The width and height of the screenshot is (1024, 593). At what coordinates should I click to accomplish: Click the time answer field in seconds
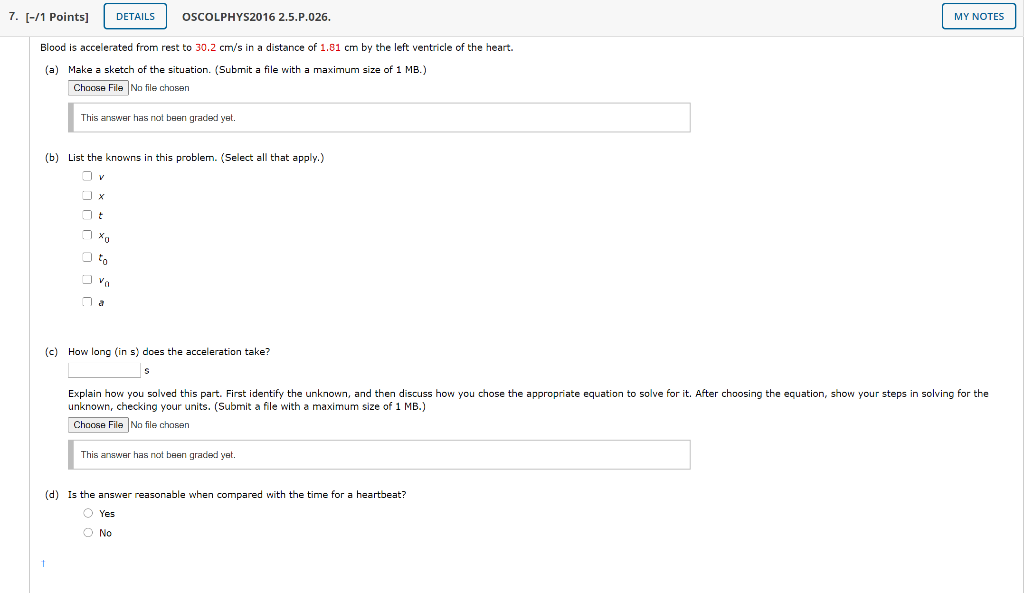pyautogui.click(x=104, y=370)
